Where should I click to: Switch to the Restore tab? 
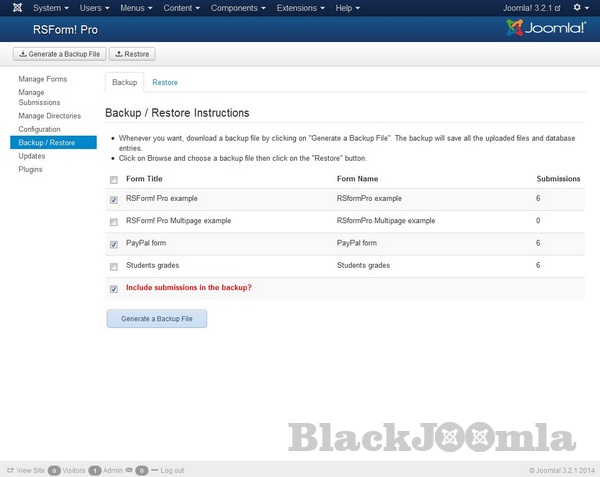(x=165, y=82)
